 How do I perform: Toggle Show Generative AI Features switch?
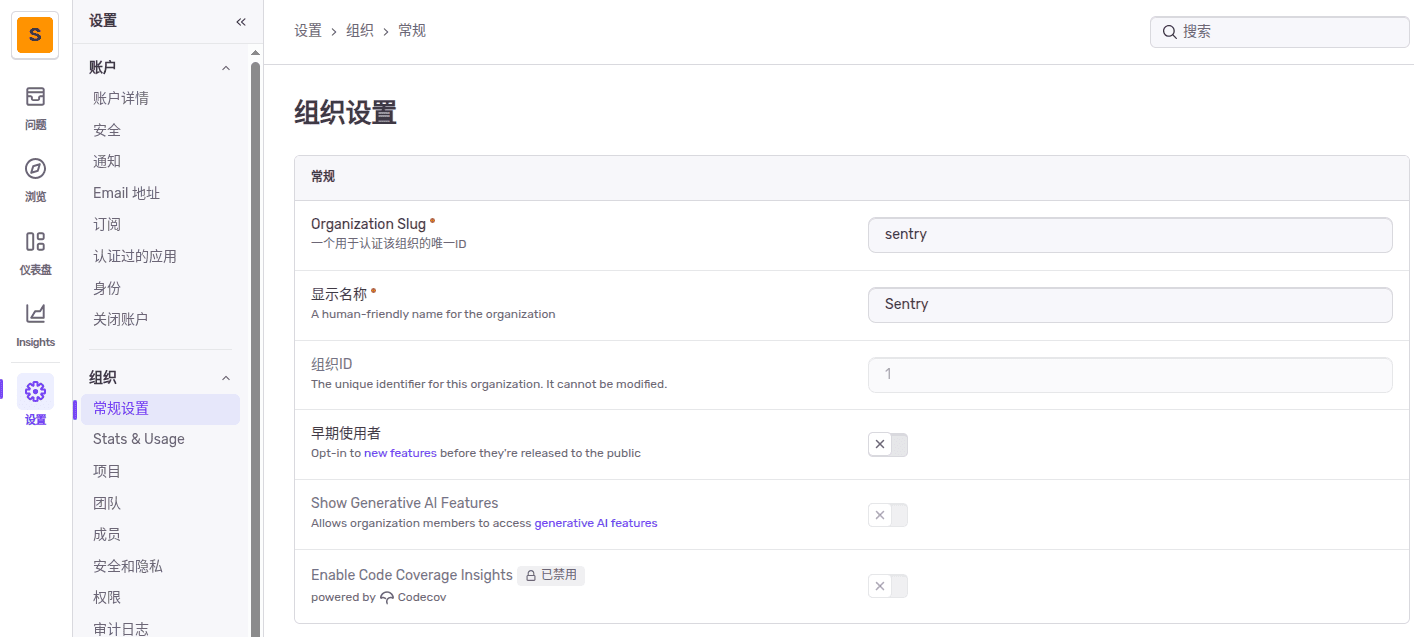[887, 515]
